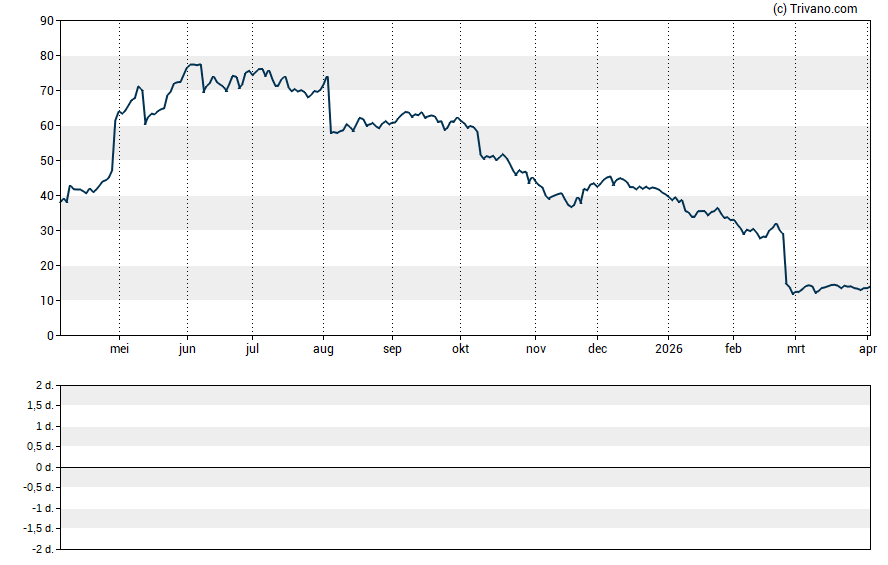Pick the 'sep' month axis label
Viewport: 888px width, 565px height.
click(392, 349)
